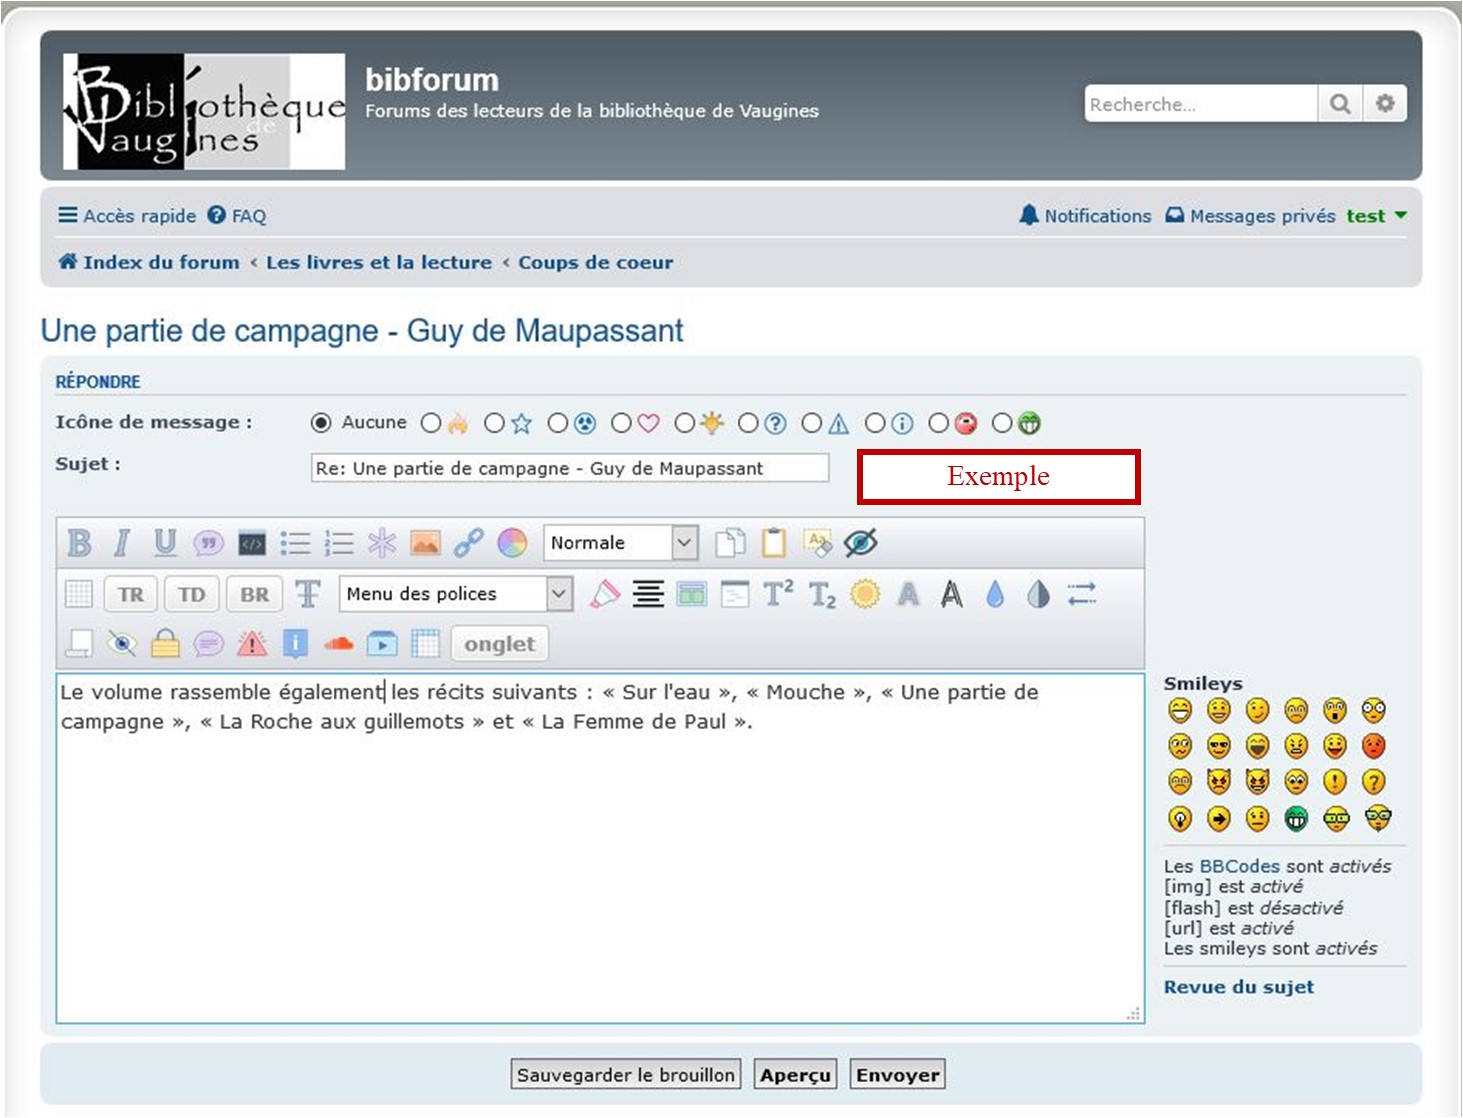Screen dimensions: 1463x1118
Task: Click the SoundCloud cloud icon in toolbar
Action: tap(339, 644)
